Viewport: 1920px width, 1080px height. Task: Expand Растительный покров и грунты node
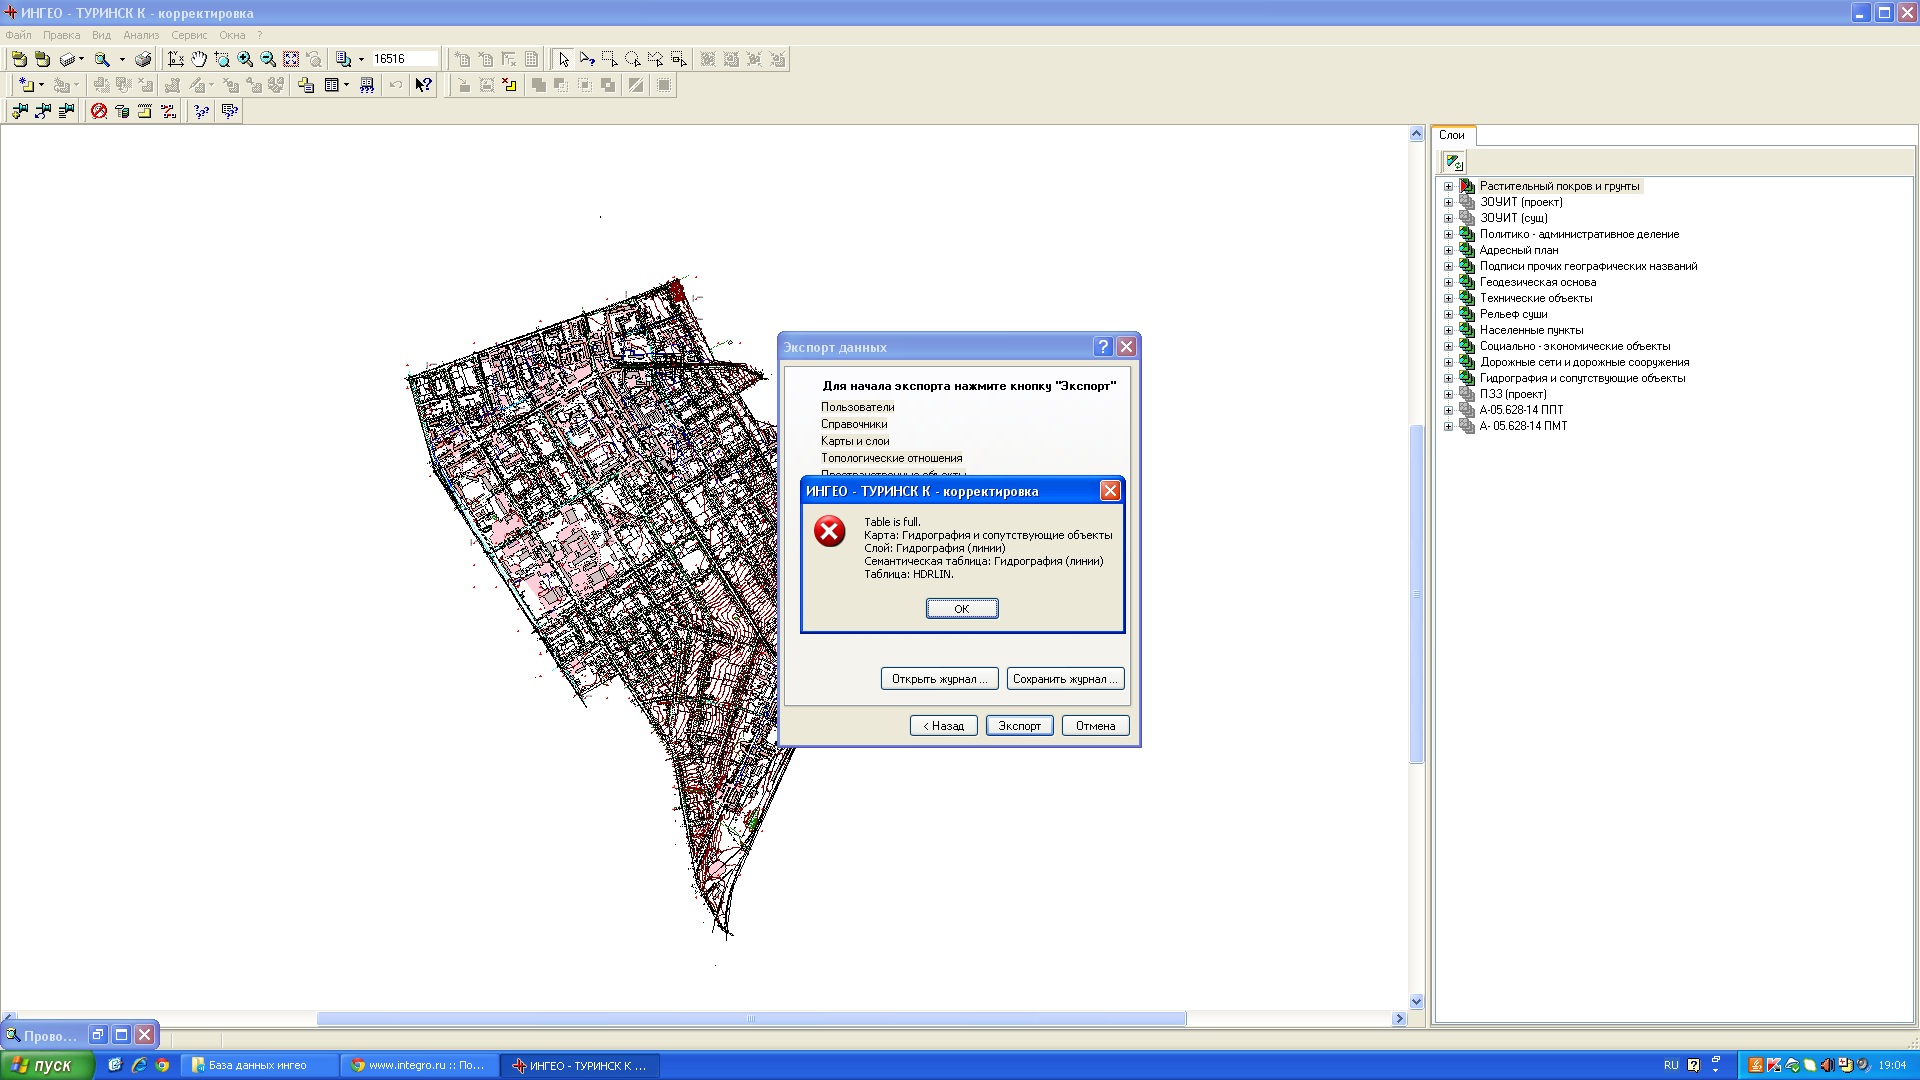point(1448,186)
